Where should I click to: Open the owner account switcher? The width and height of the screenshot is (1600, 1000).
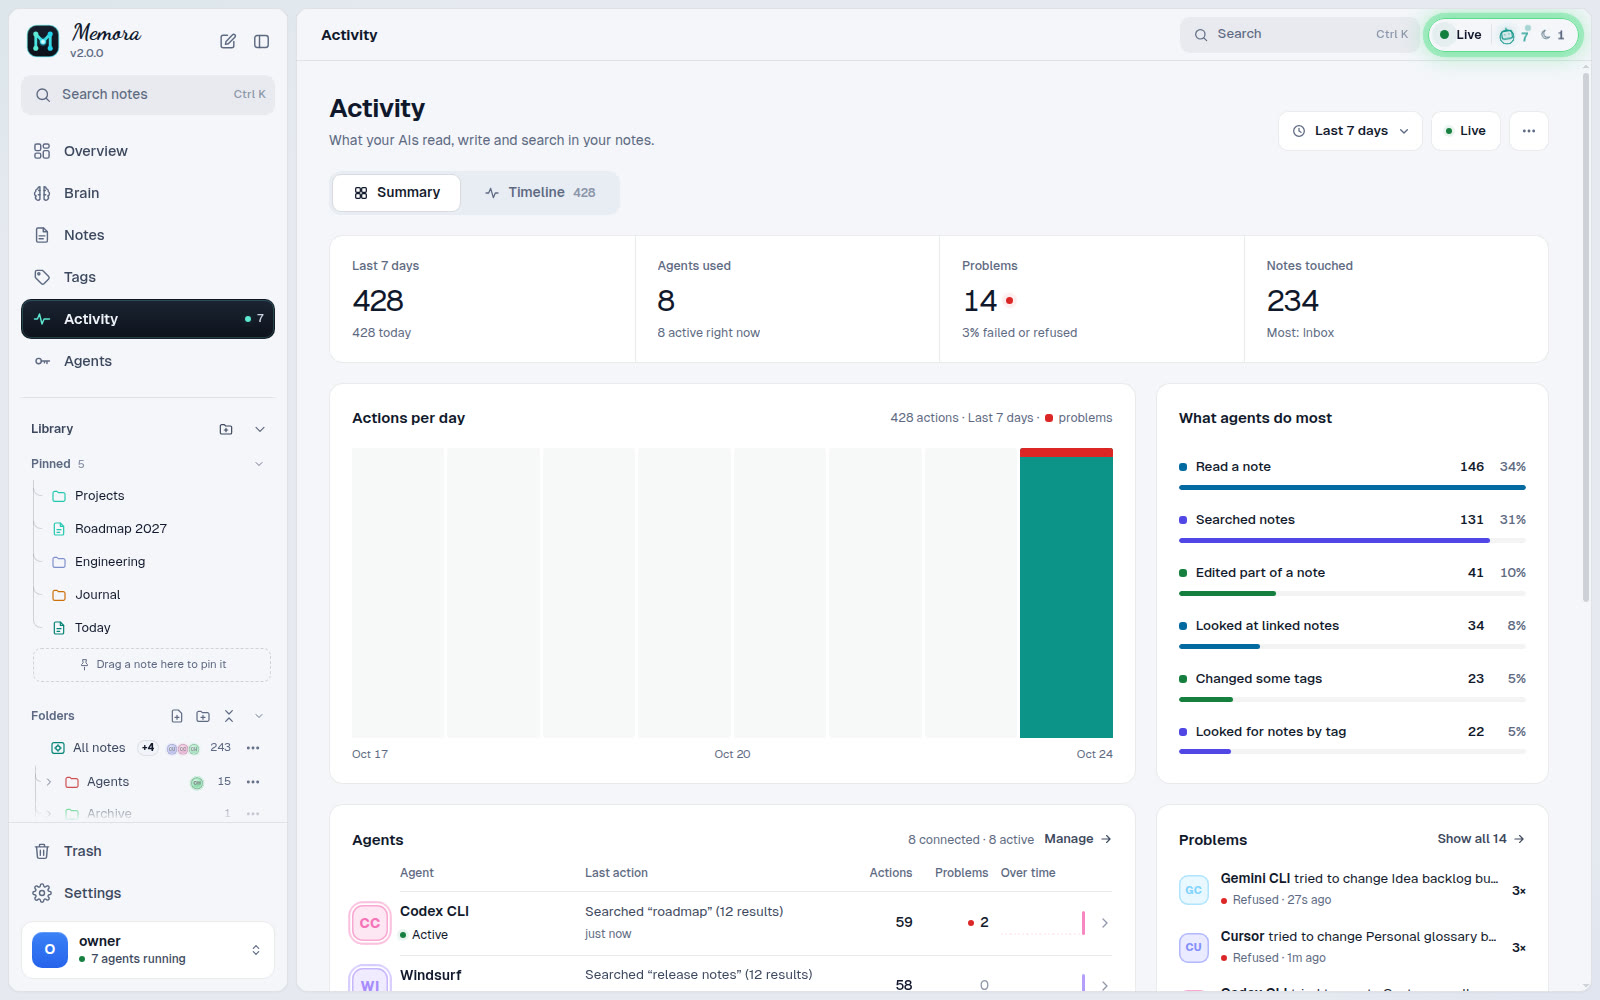[x=148, y=950]
